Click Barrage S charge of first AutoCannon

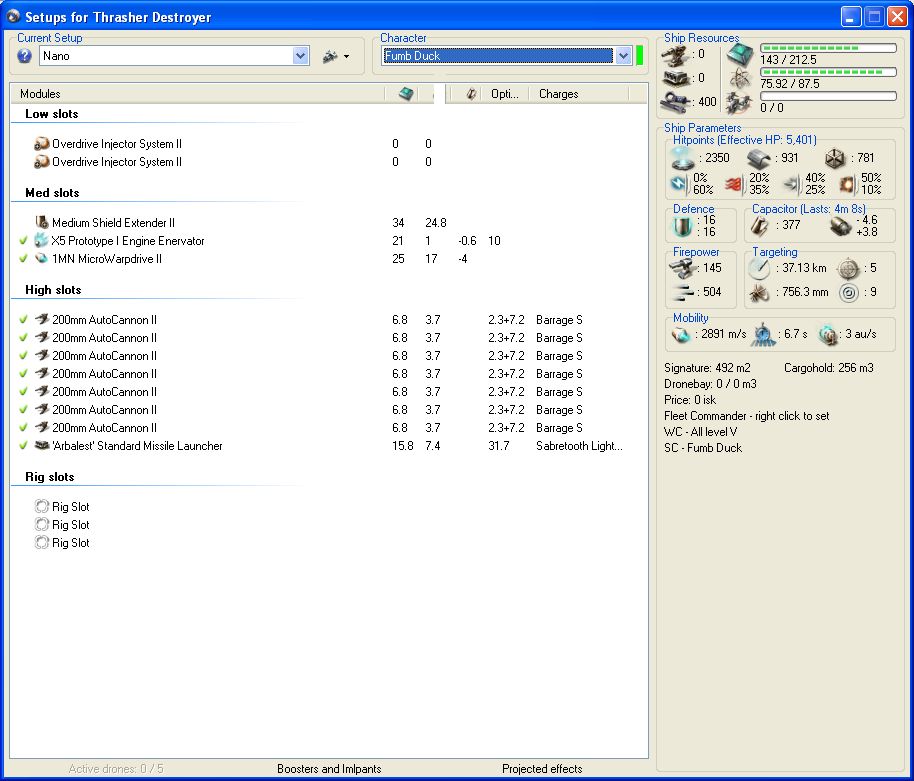point(560,320)
